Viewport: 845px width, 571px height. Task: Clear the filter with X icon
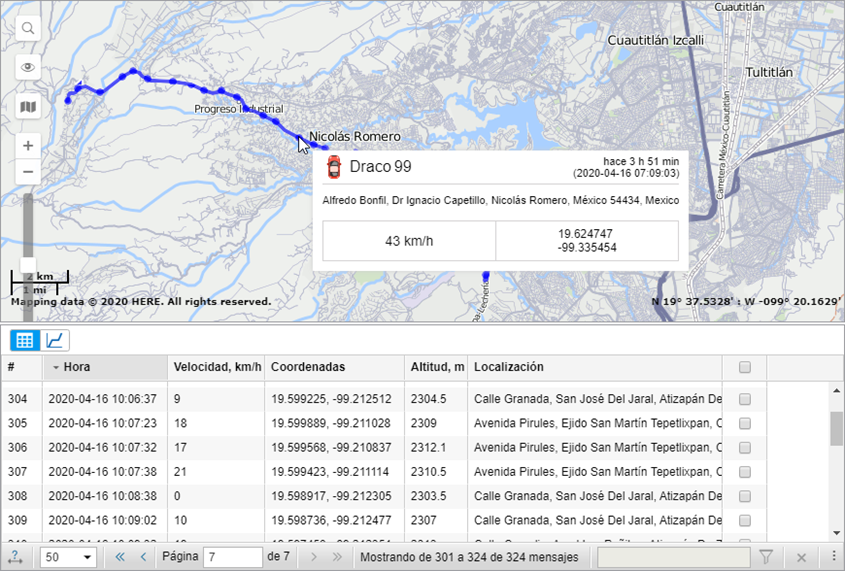pyautogui.click(x=801, y=558)
